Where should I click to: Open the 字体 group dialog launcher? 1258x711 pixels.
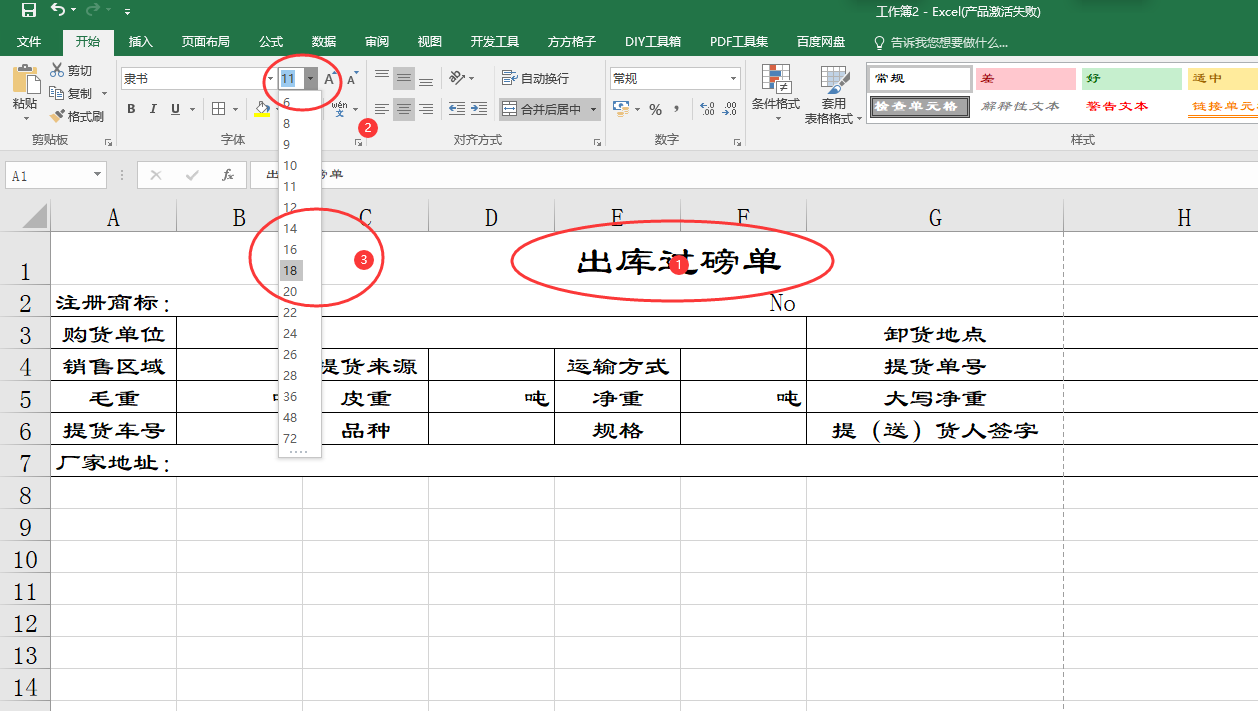click(x=358, y=144)
